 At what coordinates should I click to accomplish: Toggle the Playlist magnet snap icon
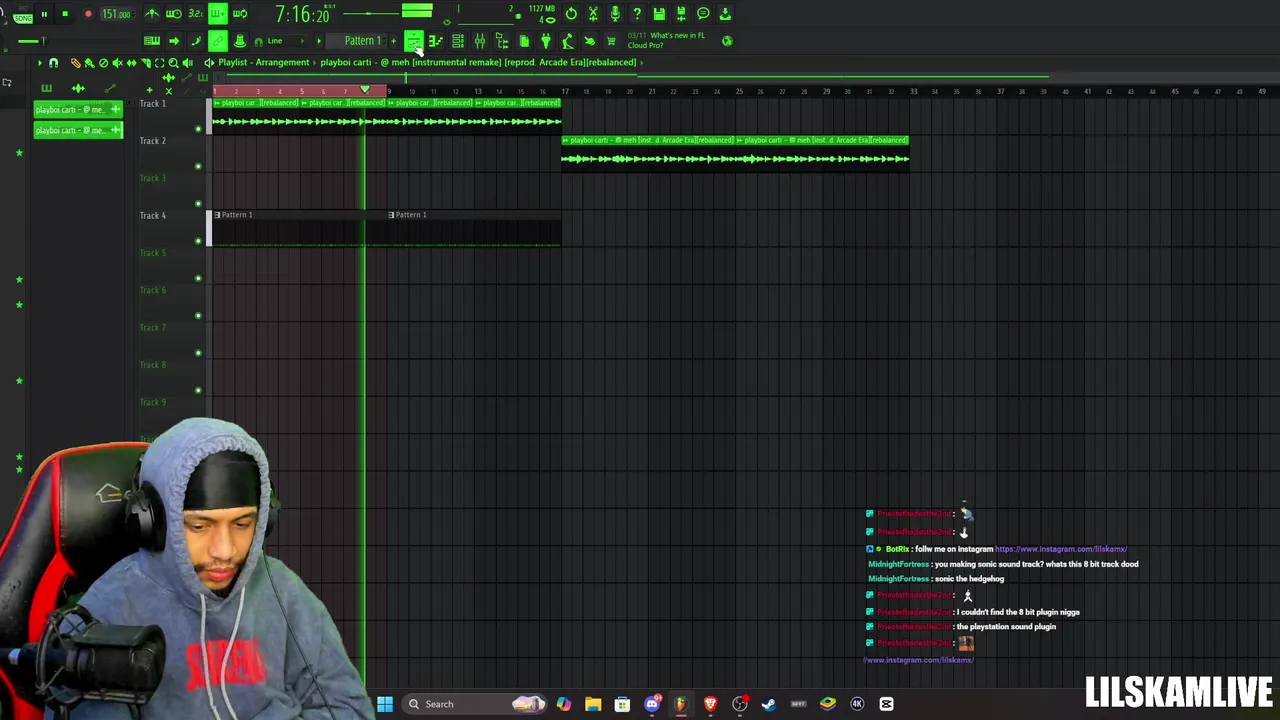click(54, 63)
